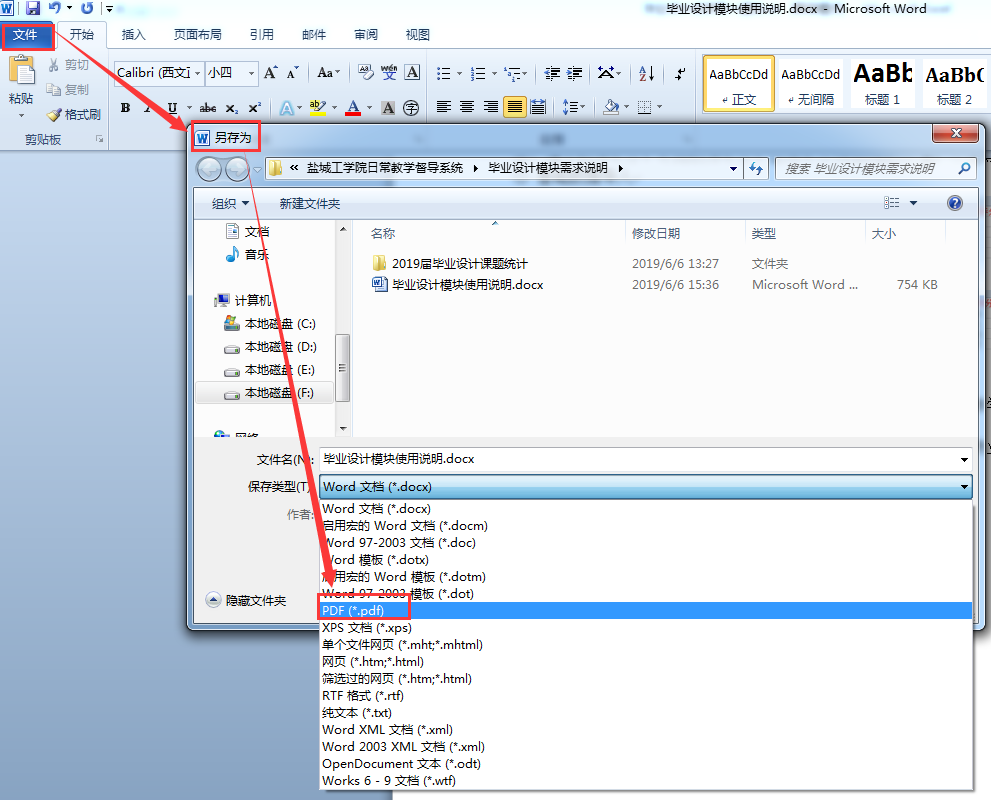Viewport: 991px width, 800px height.
Task: Toggle Bold formatting in the ribbon
Action: click(x=126, y=108)
